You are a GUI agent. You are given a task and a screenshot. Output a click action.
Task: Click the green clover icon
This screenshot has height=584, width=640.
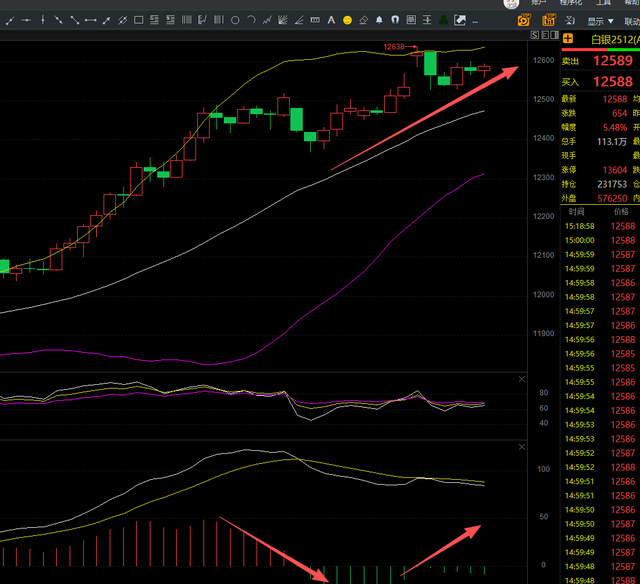coord(443,20)
